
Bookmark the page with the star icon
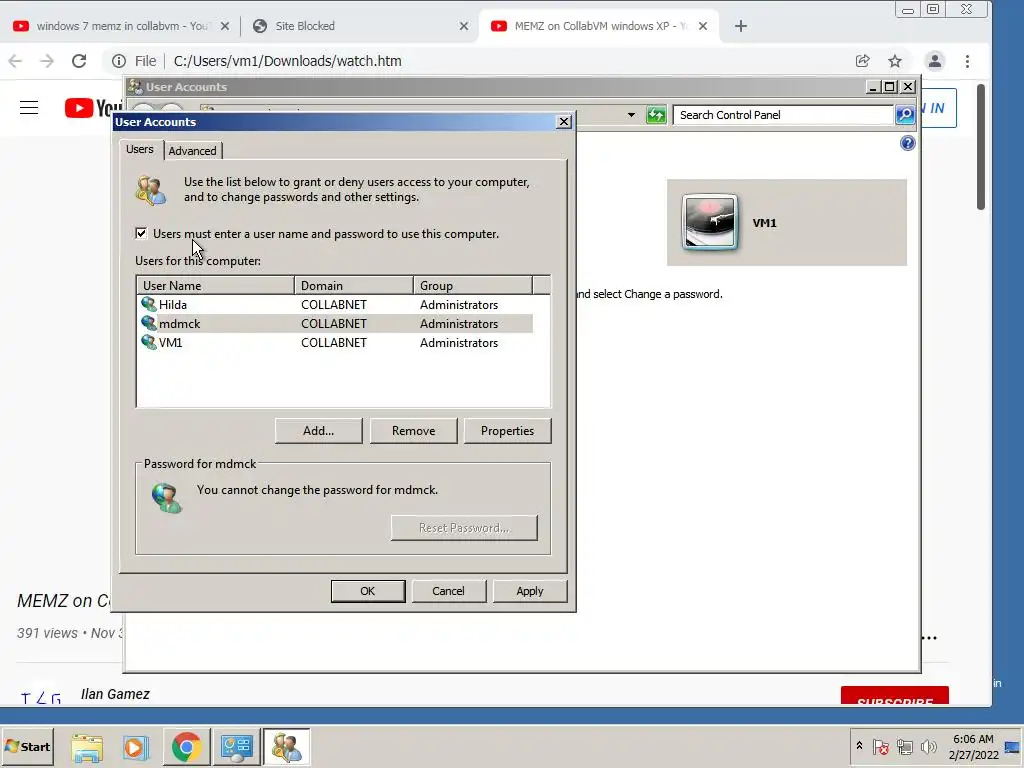(x=895, y=61)
